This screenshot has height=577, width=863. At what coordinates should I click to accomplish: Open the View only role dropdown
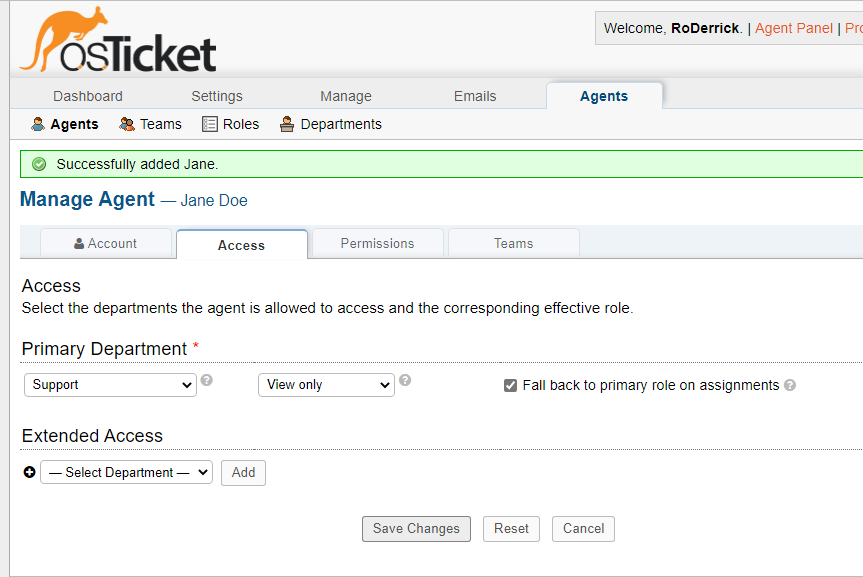tap(326, 385)
